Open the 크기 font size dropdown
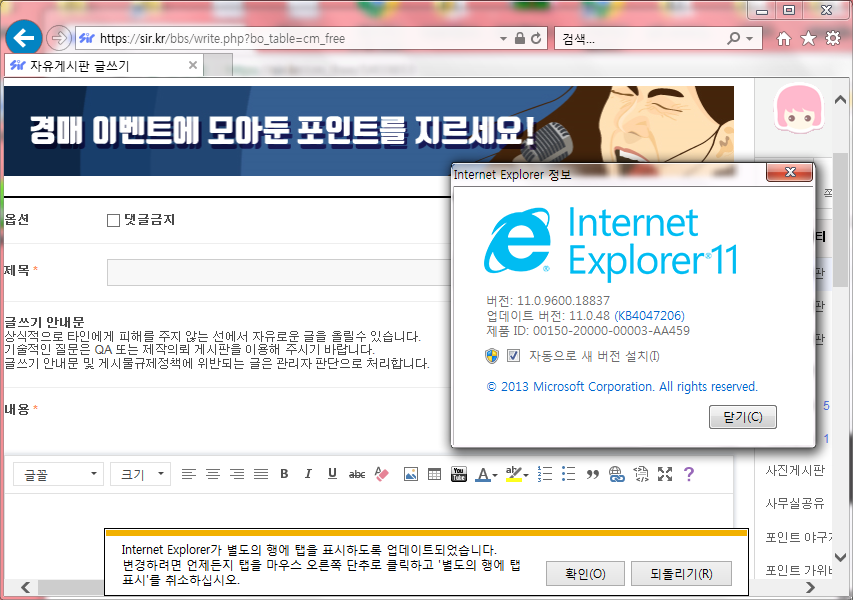The width and height of the screenshot is (853, 600). click(140, 474)
